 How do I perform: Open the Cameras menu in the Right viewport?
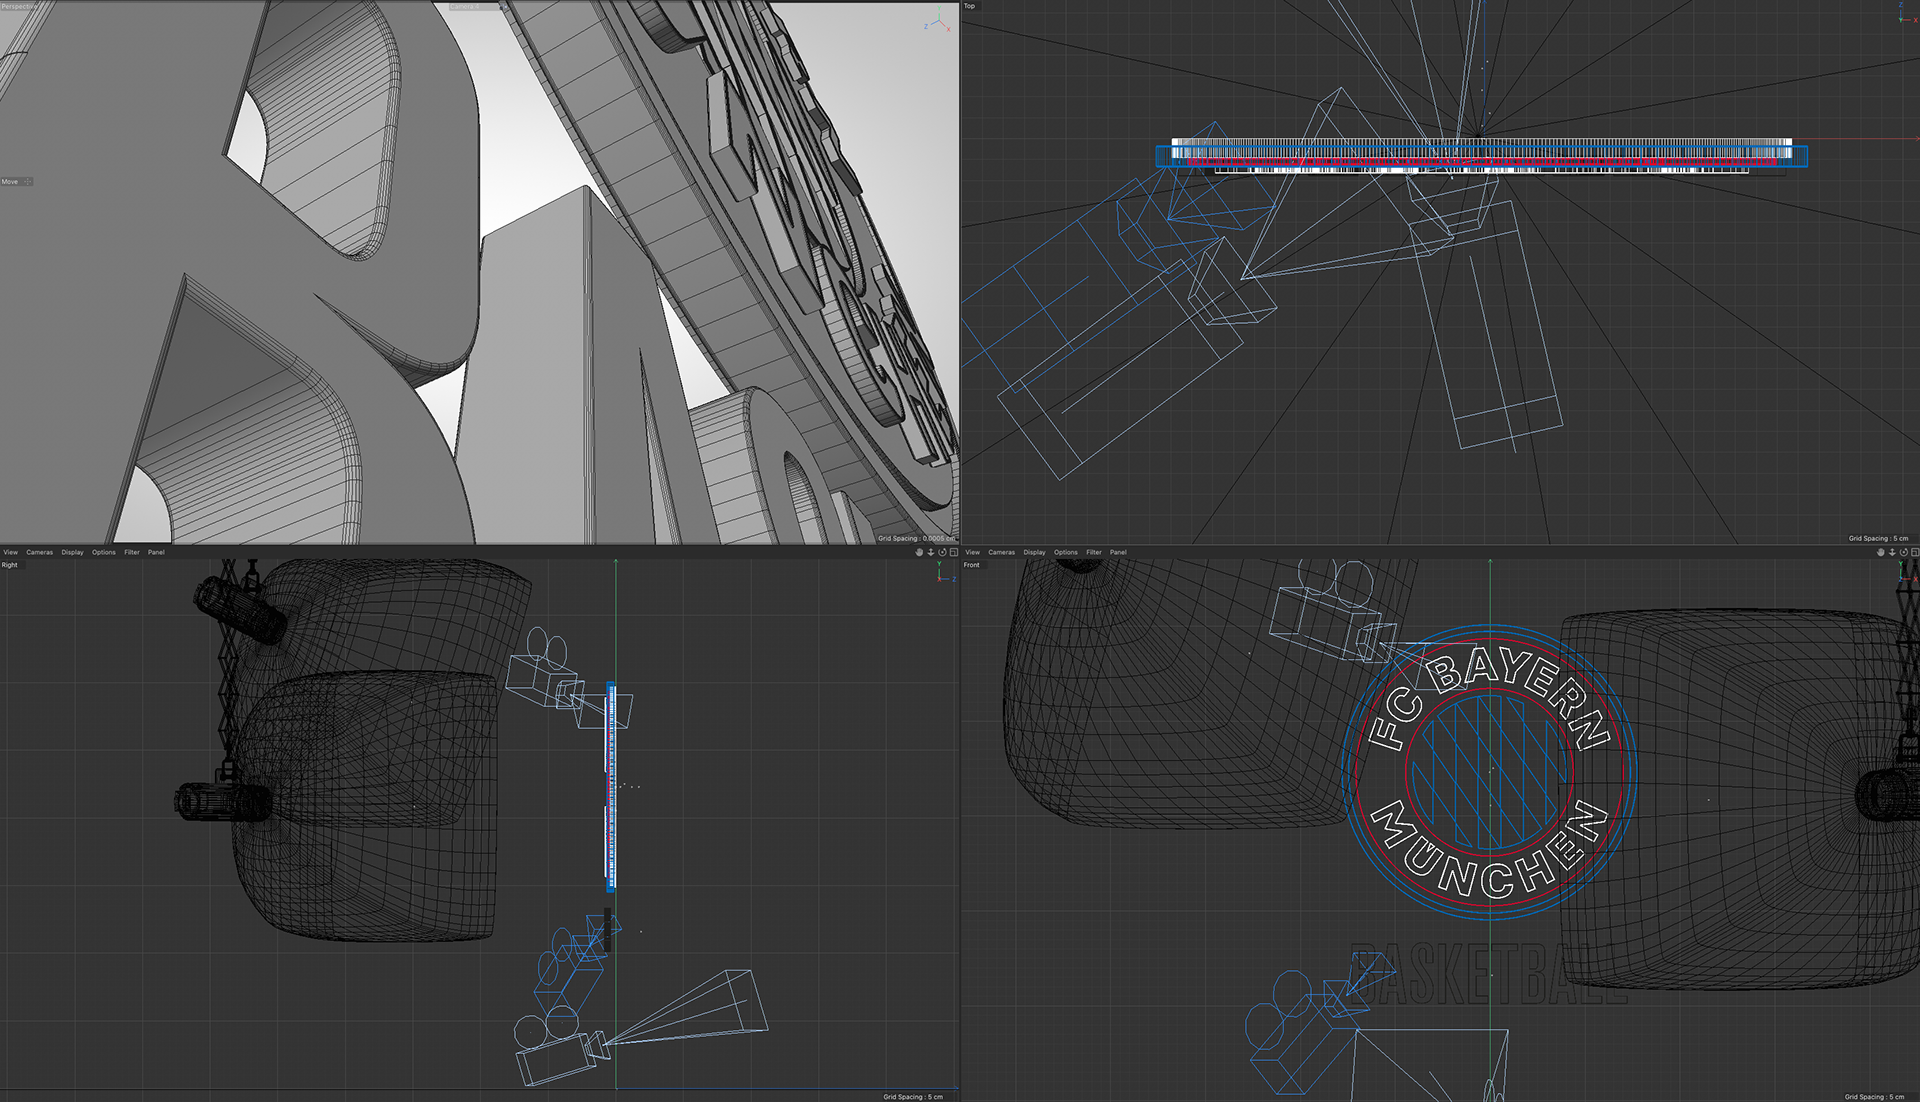point(39,552)
